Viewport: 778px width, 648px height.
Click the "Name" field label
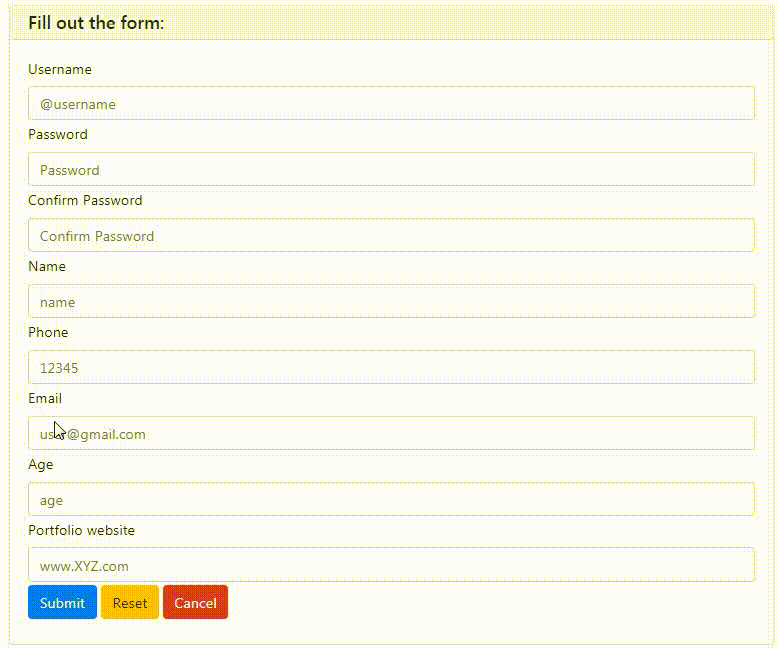coord(47,267)
